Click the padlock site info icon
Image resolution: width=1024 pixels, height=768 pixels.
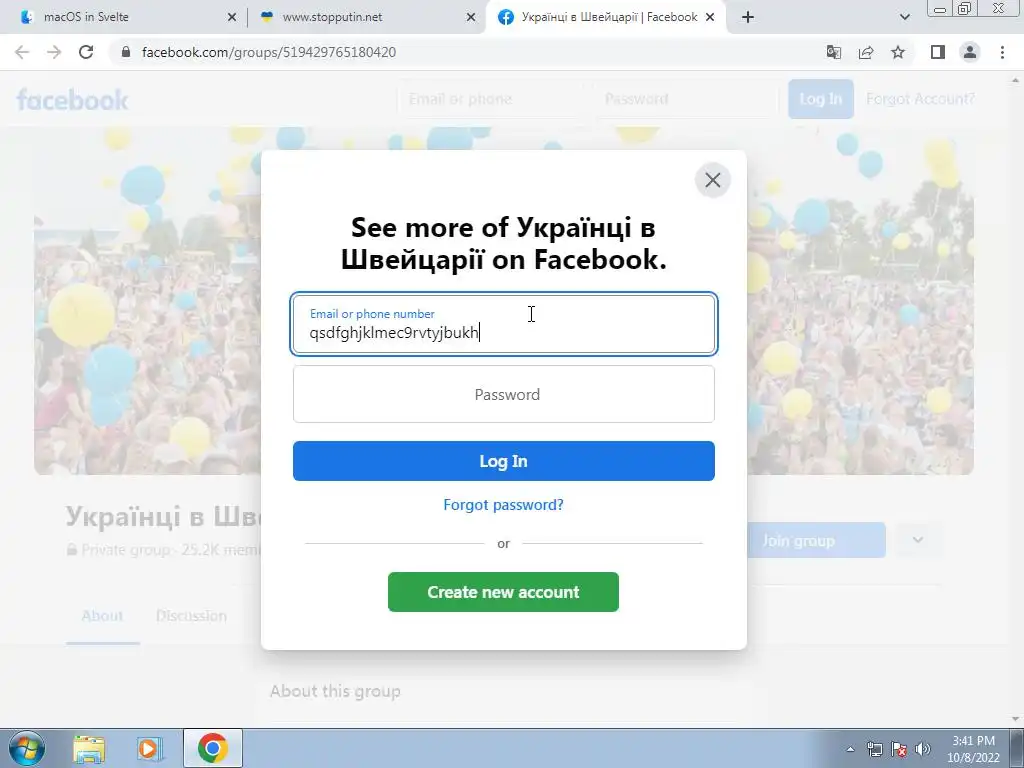pyautogui.click(x=126, y=52)
